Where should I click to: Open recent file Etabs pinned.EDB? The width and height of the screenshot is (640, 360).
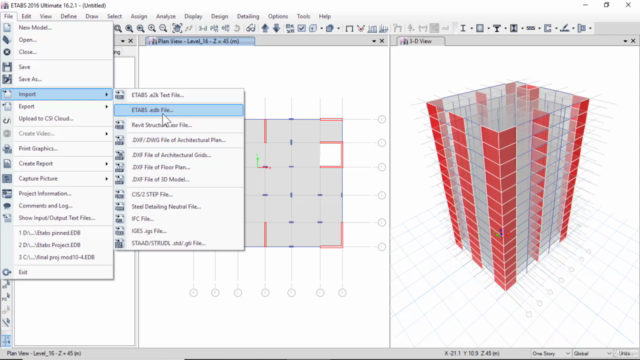click(57, 233)
